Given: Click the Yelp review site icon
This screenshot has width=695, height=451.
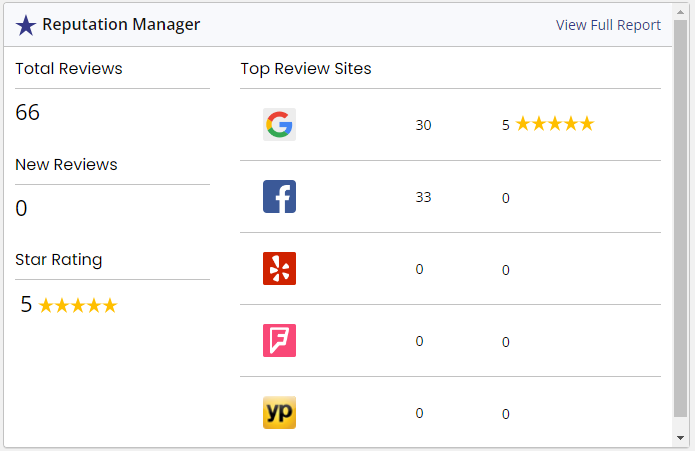Looking at the screenshot, I should [279, 268].
